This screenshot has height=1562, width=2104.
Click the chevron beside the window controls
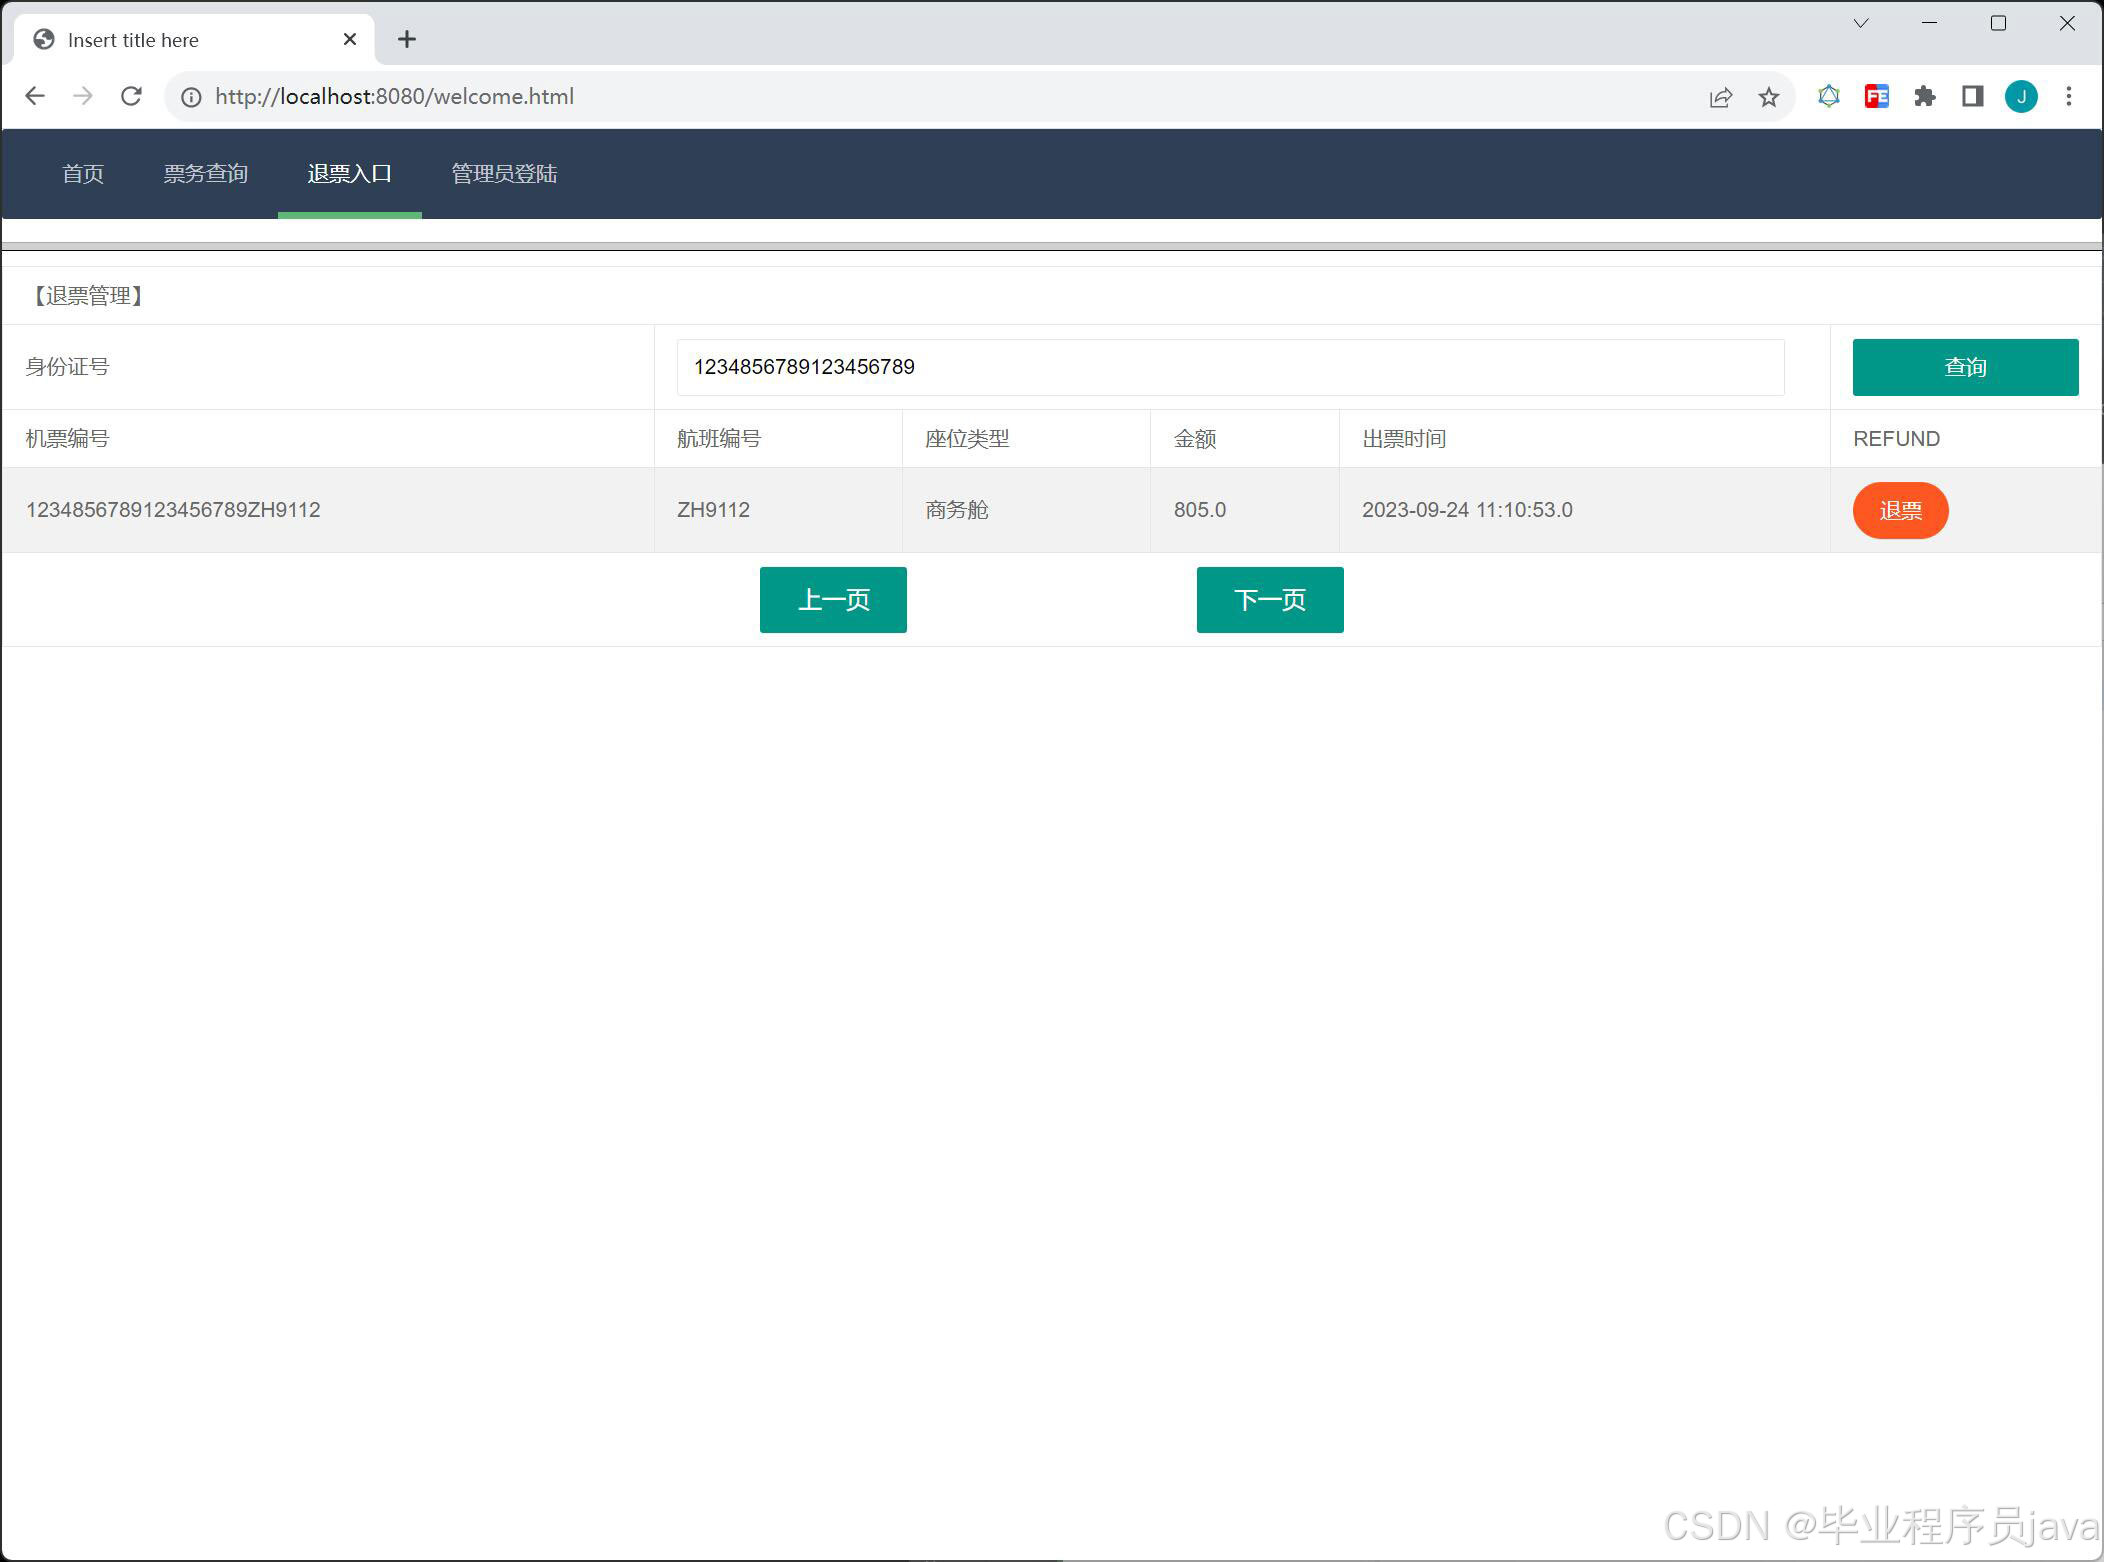1859,22
